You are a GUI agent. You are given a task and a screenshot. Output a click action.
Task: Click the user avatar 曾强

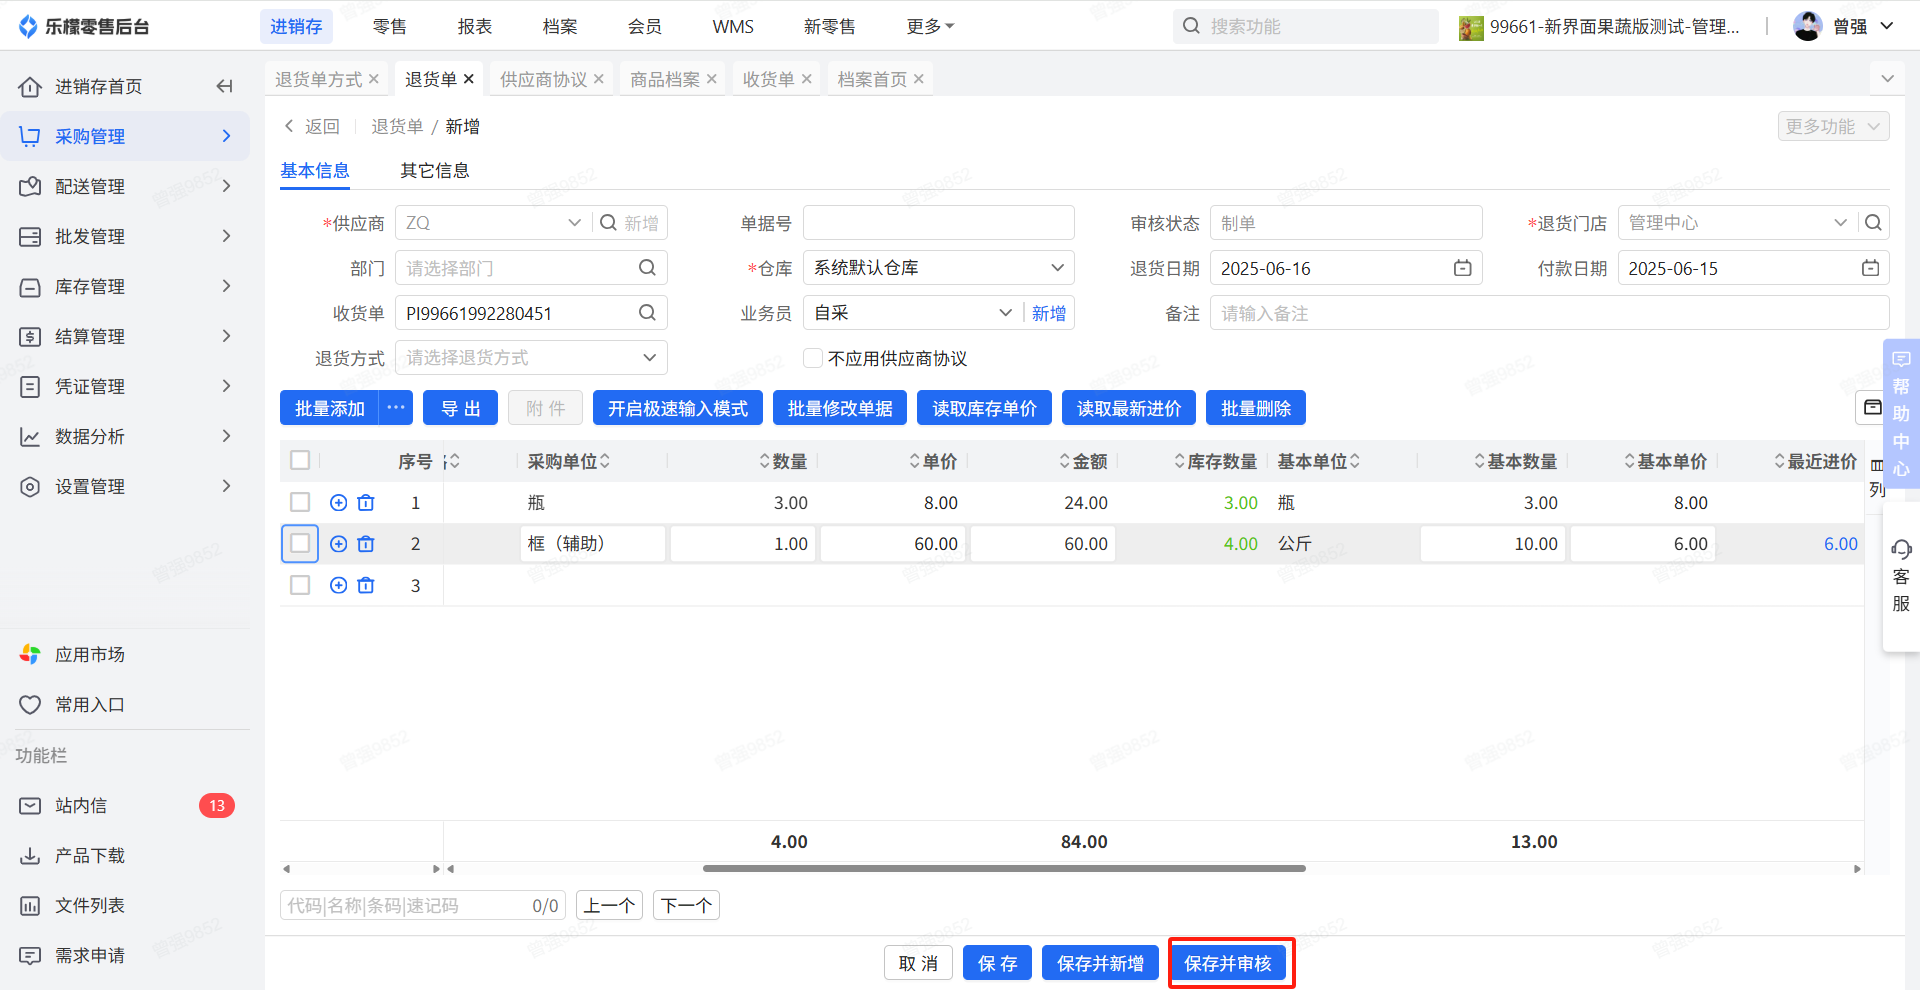click(x=1807, y=26)
